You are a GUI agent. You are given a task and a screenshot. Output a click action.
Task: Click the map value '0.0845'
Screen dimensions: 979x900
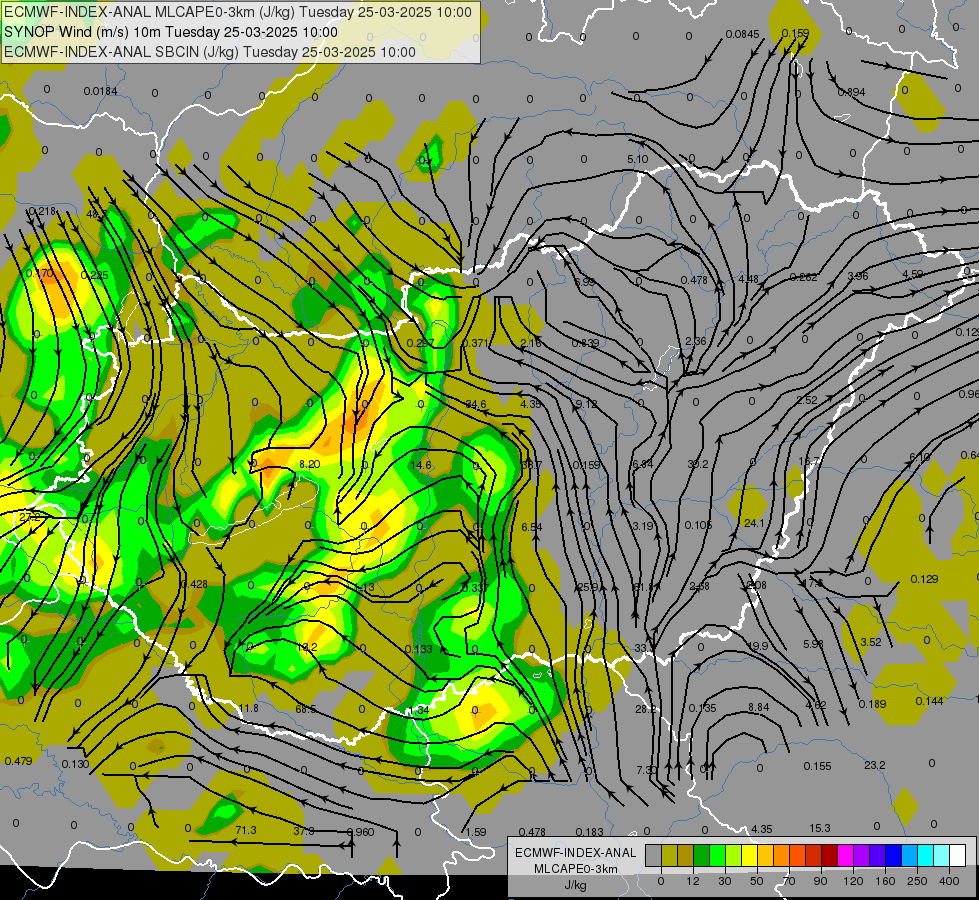(742, 34)
